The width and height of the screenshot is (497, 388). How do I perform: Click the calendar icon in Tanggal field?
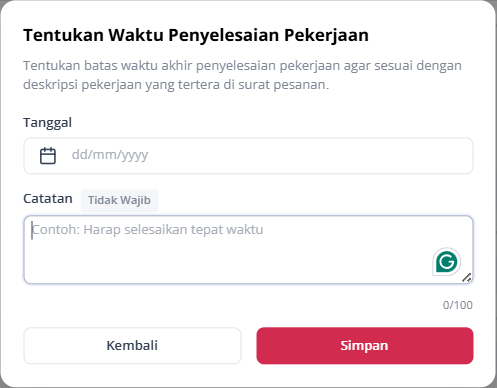pyautogui.click(x=48, y=156)
